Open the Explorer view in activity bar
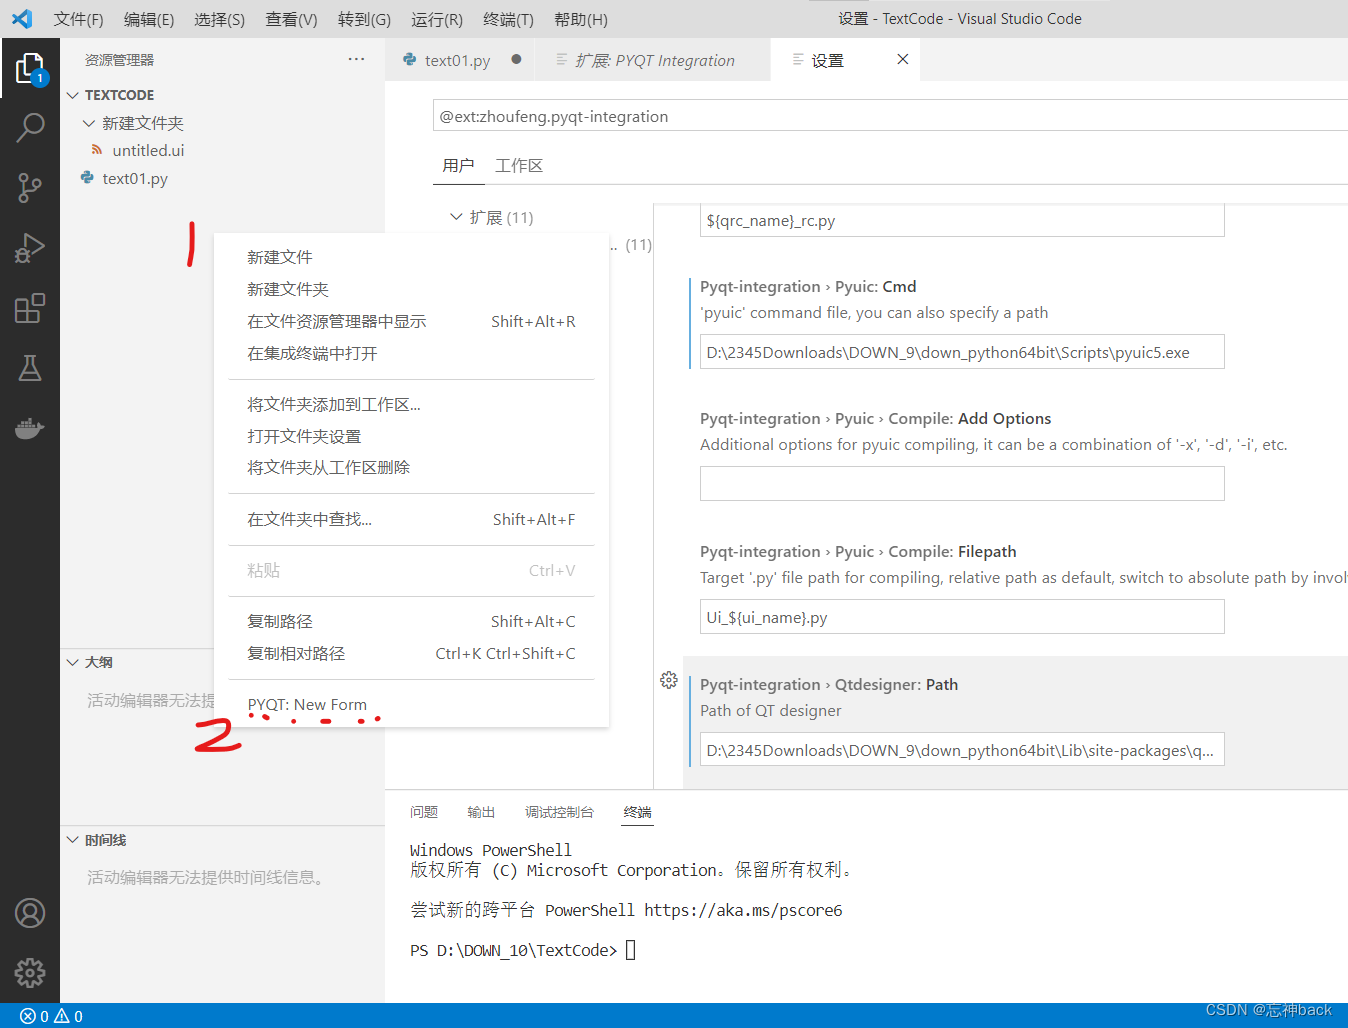 30,69
